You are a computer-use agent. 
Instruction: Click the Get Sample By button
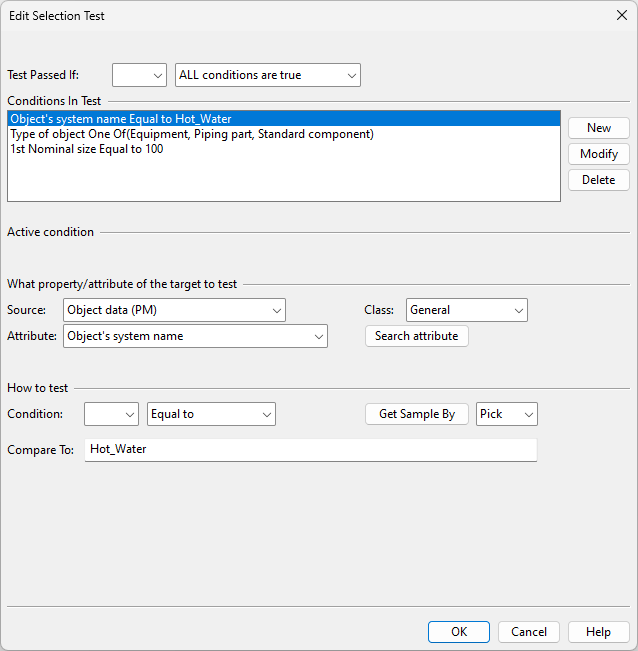click(416, 414)
